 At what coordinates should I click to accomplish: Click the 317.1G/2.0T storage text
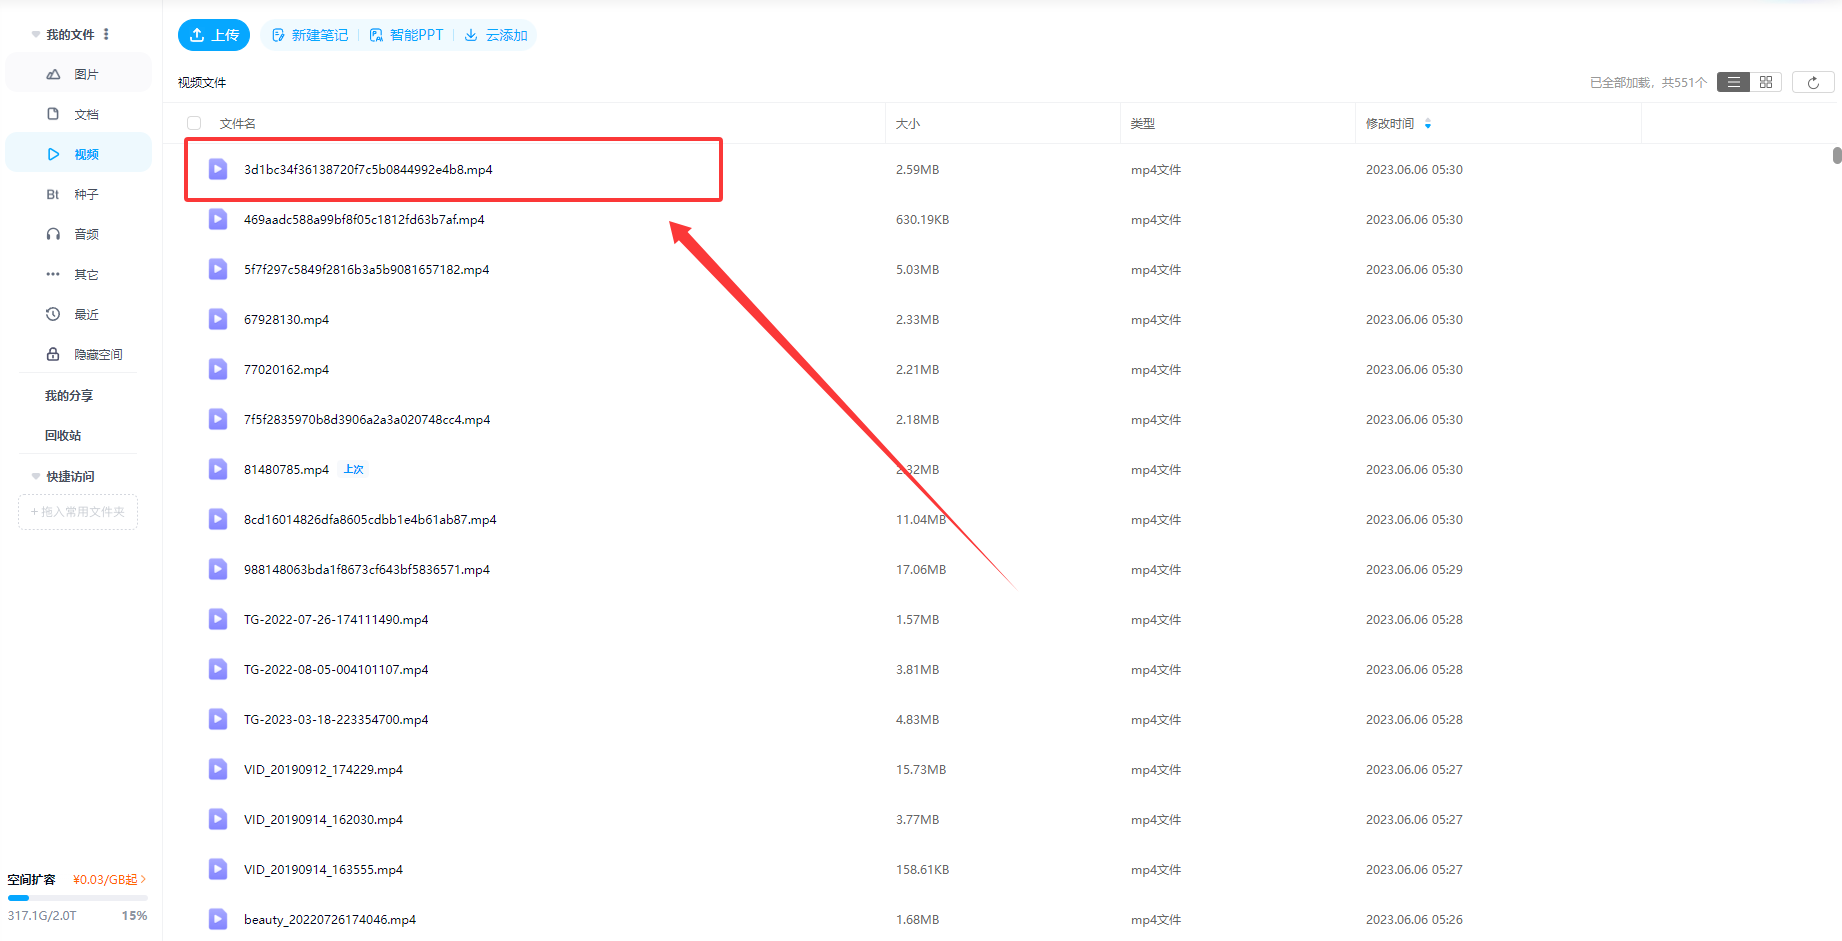click(42, 916)
